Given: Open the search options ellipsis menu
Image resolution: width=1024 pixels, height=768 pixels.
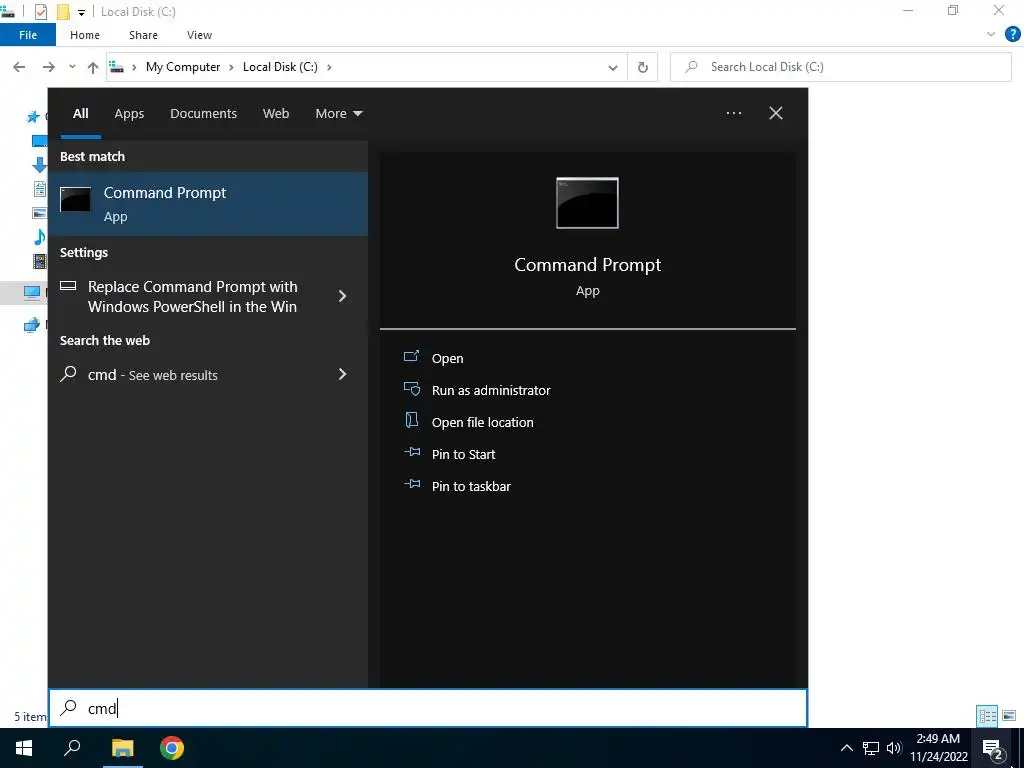Looking at the screenshot, I should [734, 113].
